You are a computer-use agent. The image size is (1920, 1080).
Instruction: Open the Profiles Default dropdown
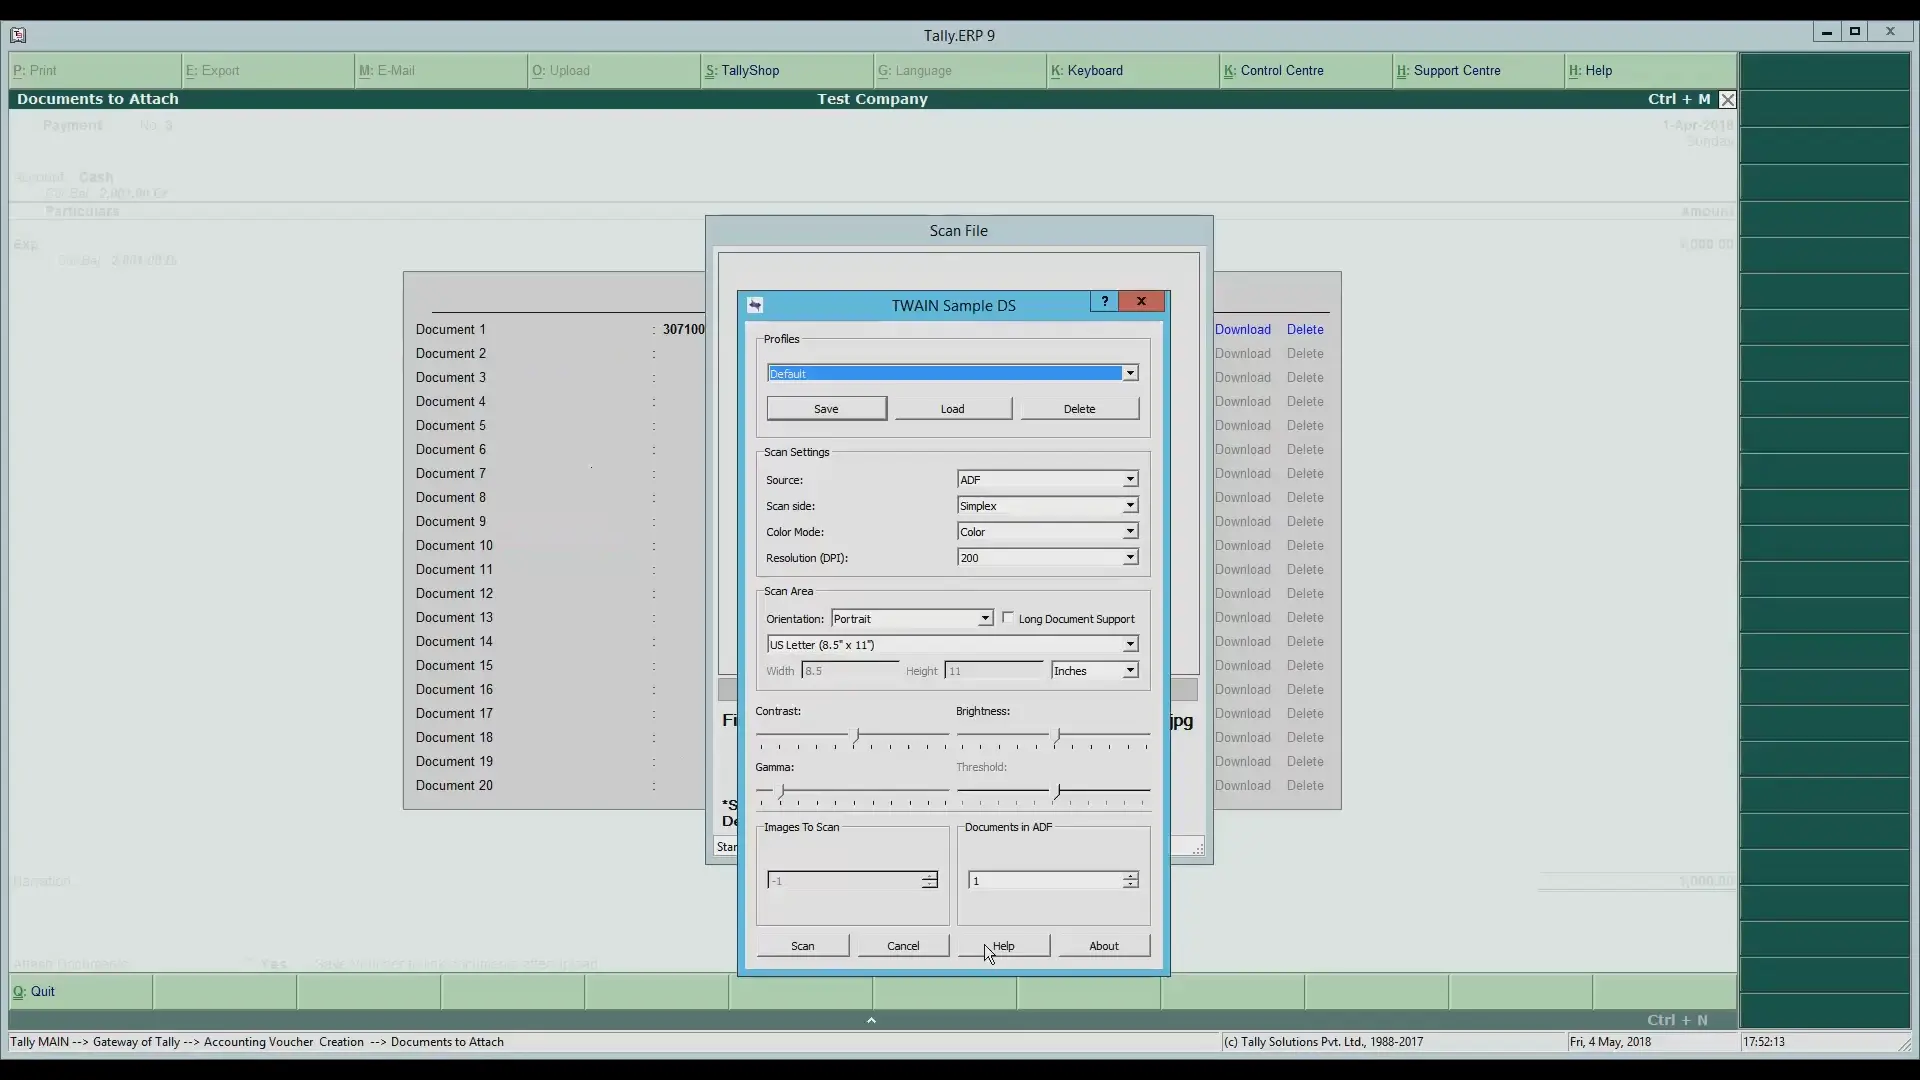pos(1130,373)
